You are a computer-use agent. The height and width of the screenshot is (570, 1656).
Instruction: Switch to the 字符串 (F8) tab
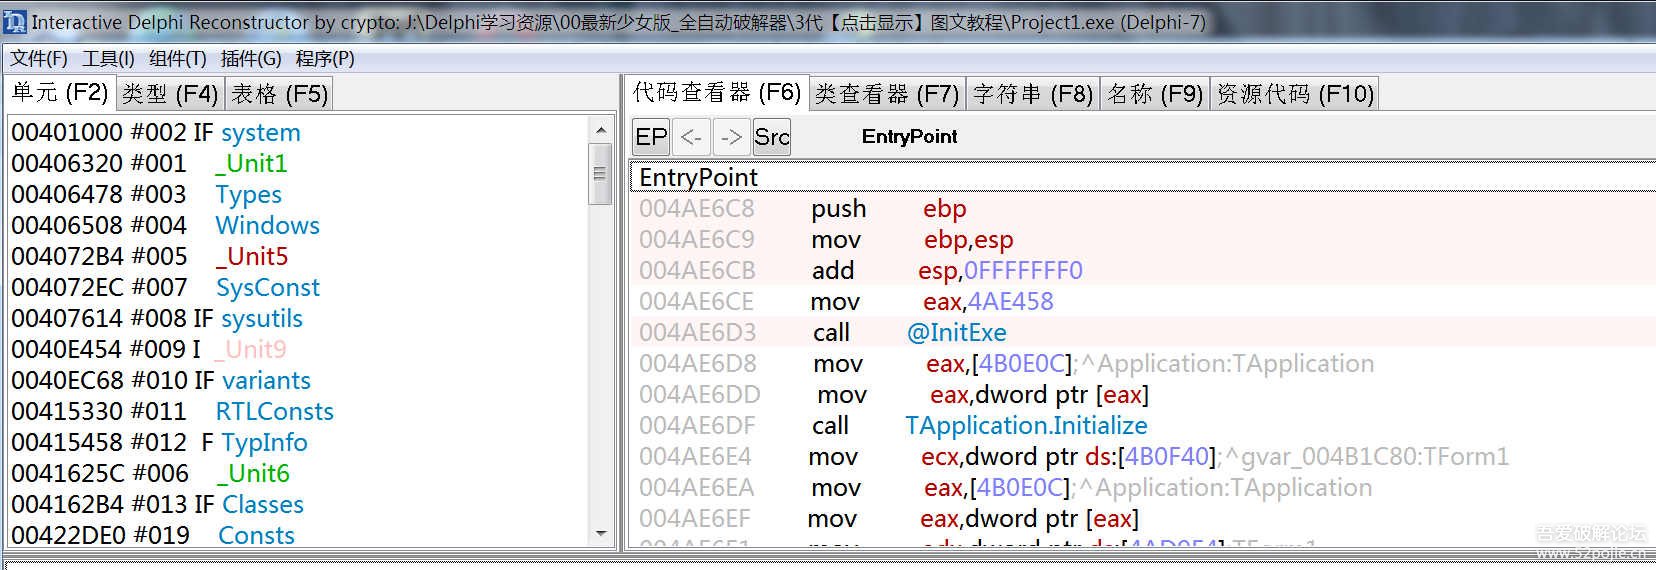(1033, 94)
